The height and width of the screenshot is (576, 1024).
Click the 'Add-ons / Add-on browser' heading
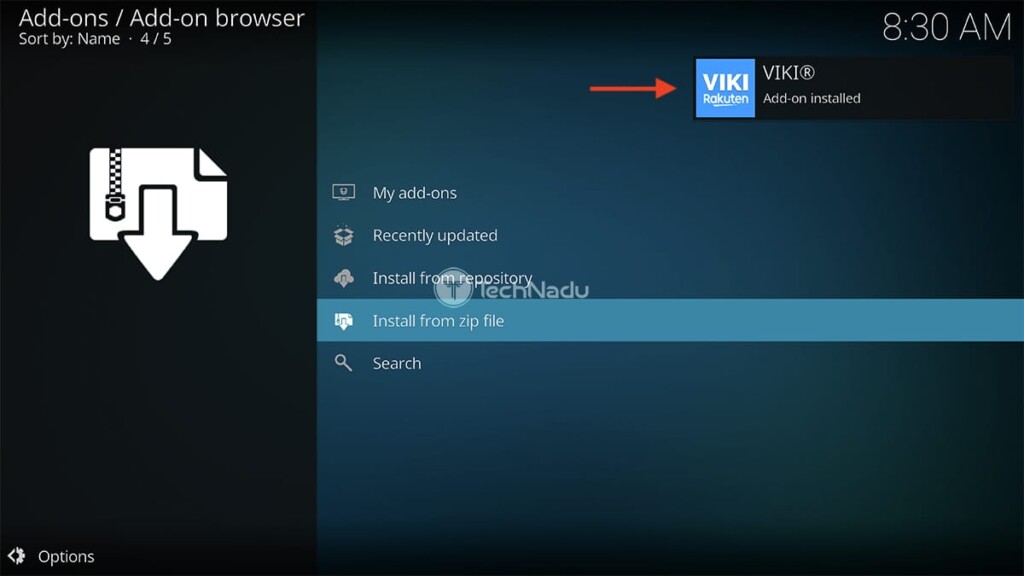point(161,18)
